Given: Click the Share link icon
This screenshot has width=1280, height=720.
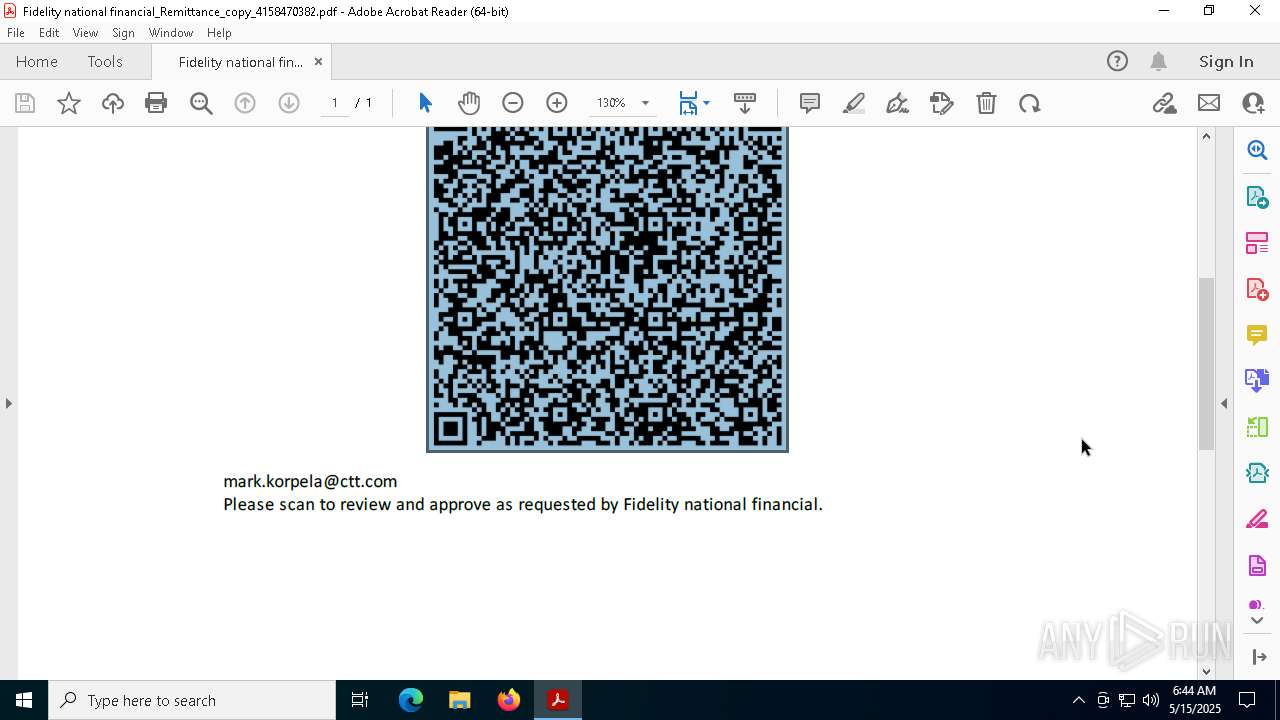Looking at the screenshot, I should click(x=1165, y=103).
